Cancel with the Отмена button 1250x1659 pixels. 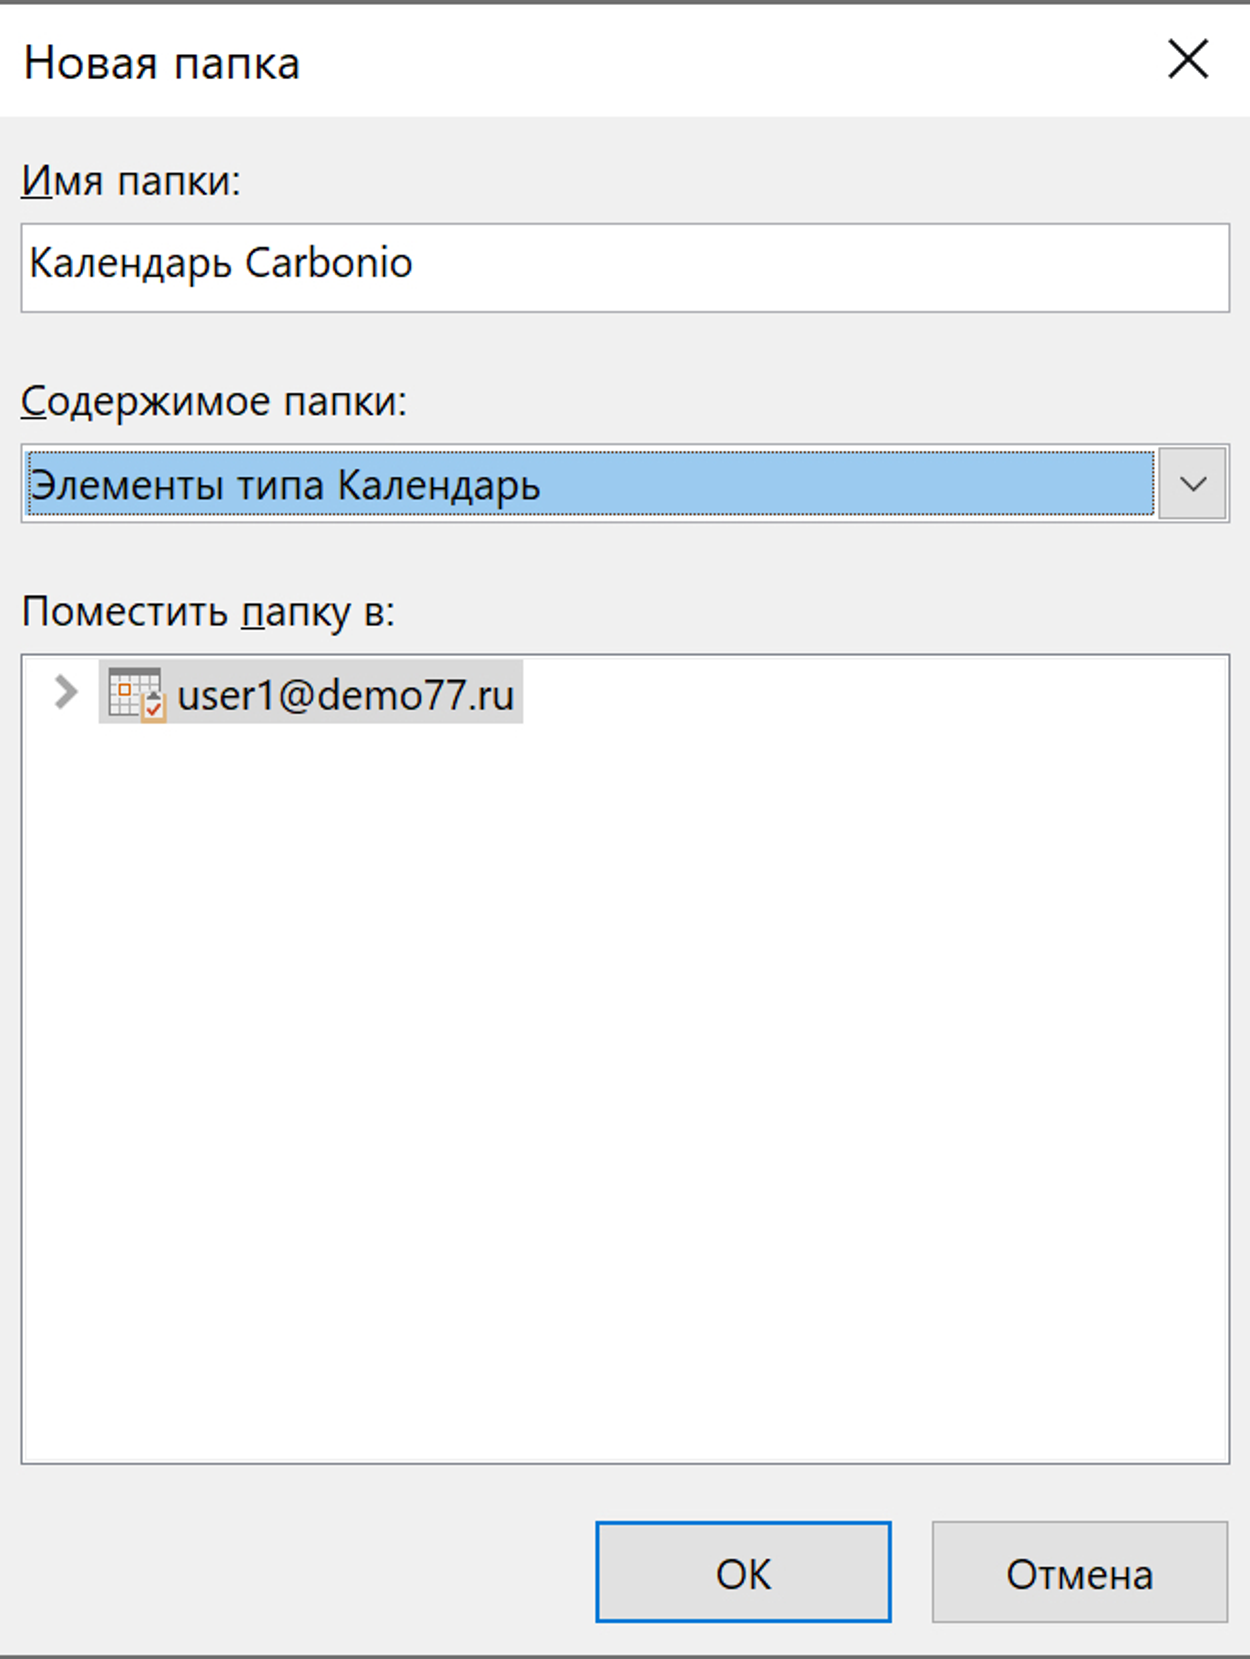[1079, 1573]
